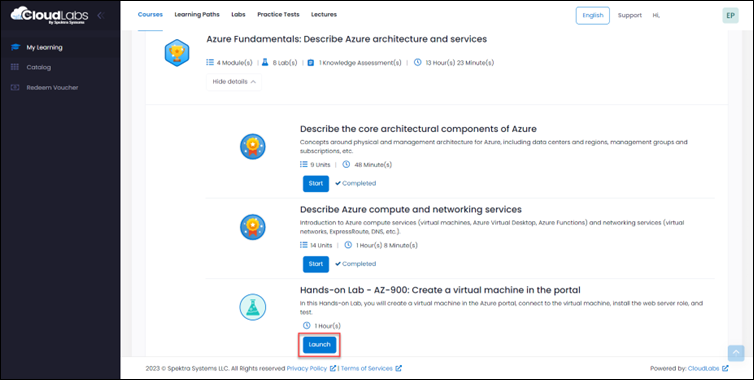The height and width of the screenshot is (380, 754).
Task: Click the lab flask icon
Action: [252, 307]
